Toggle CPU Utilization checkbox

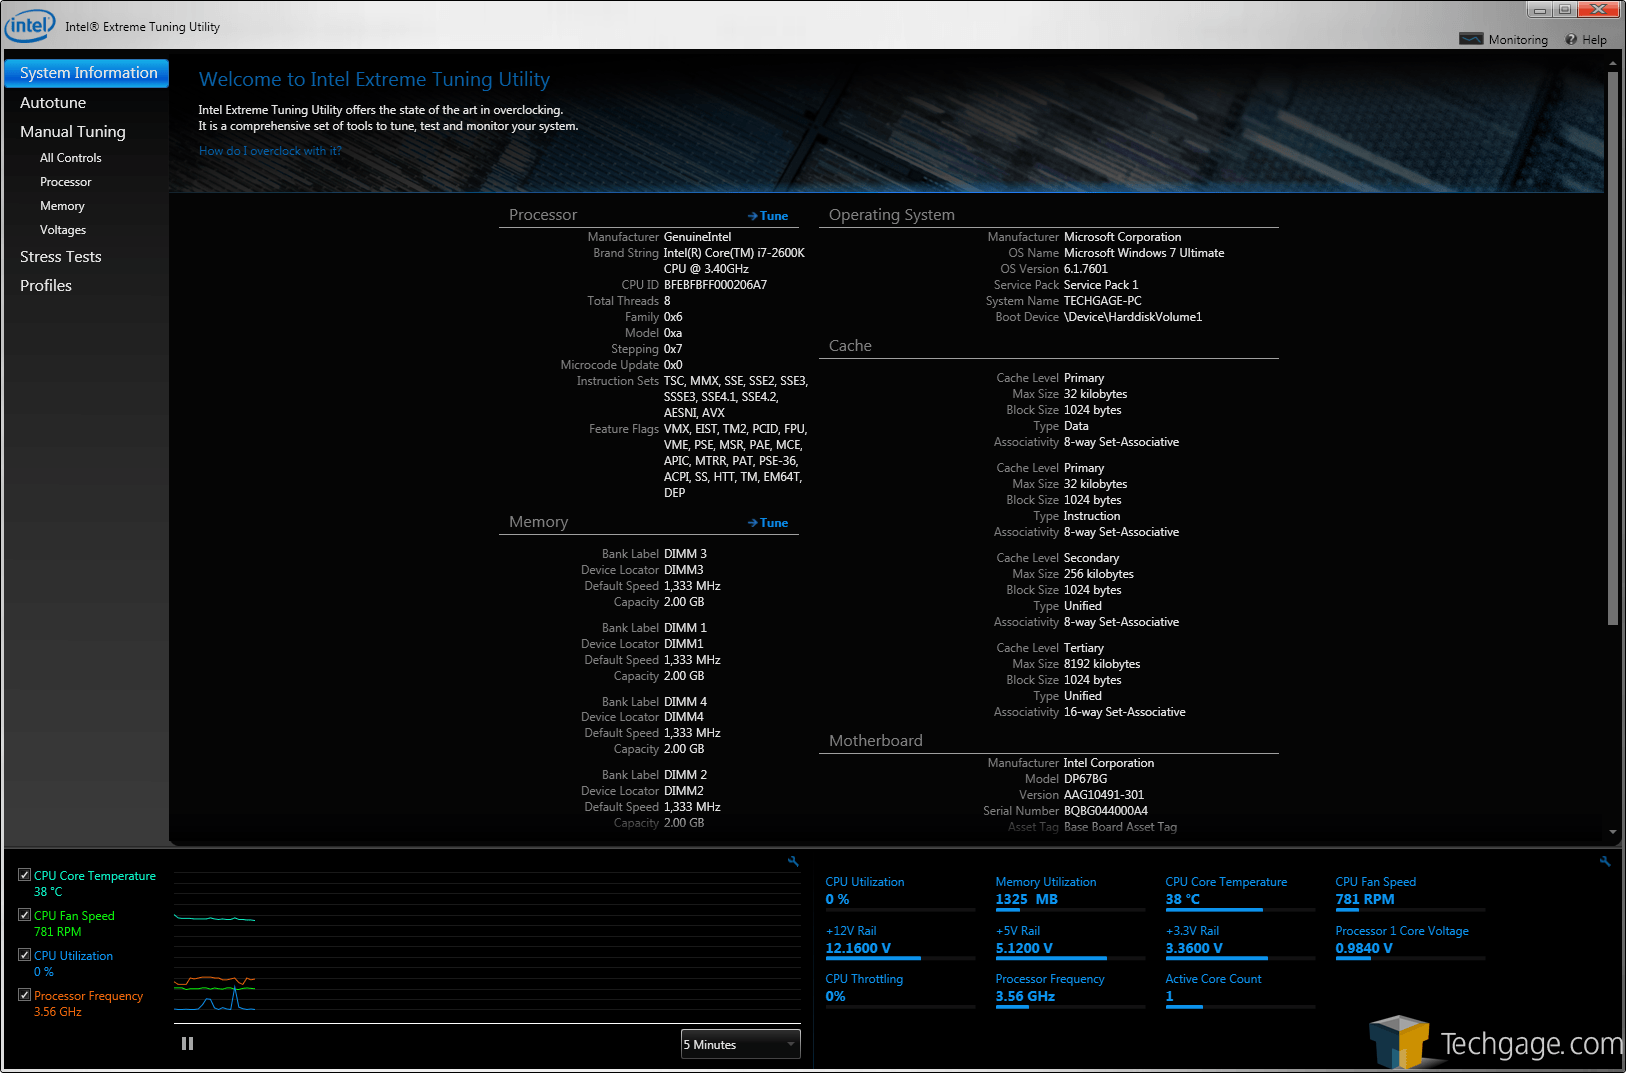coord(24,955)
